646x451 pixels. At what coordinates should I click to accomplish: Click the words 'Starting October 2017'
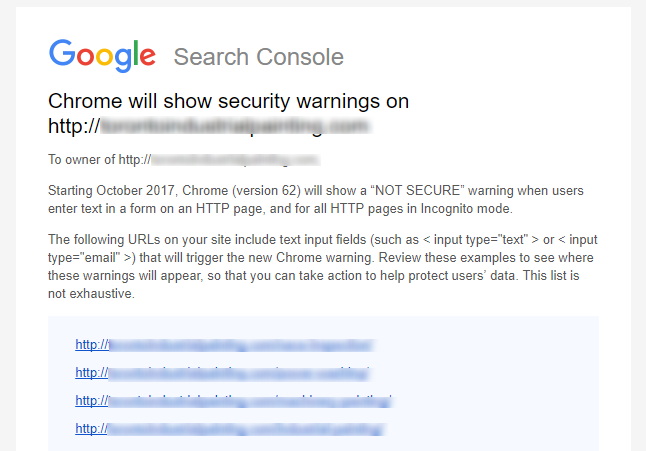pyautogui.click(x=111, y=191)
